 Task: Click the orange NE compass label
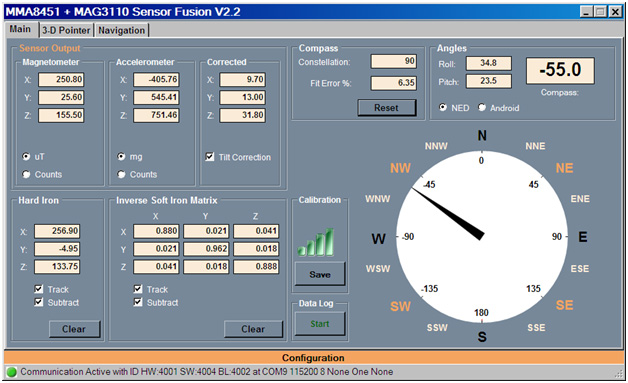564,168
